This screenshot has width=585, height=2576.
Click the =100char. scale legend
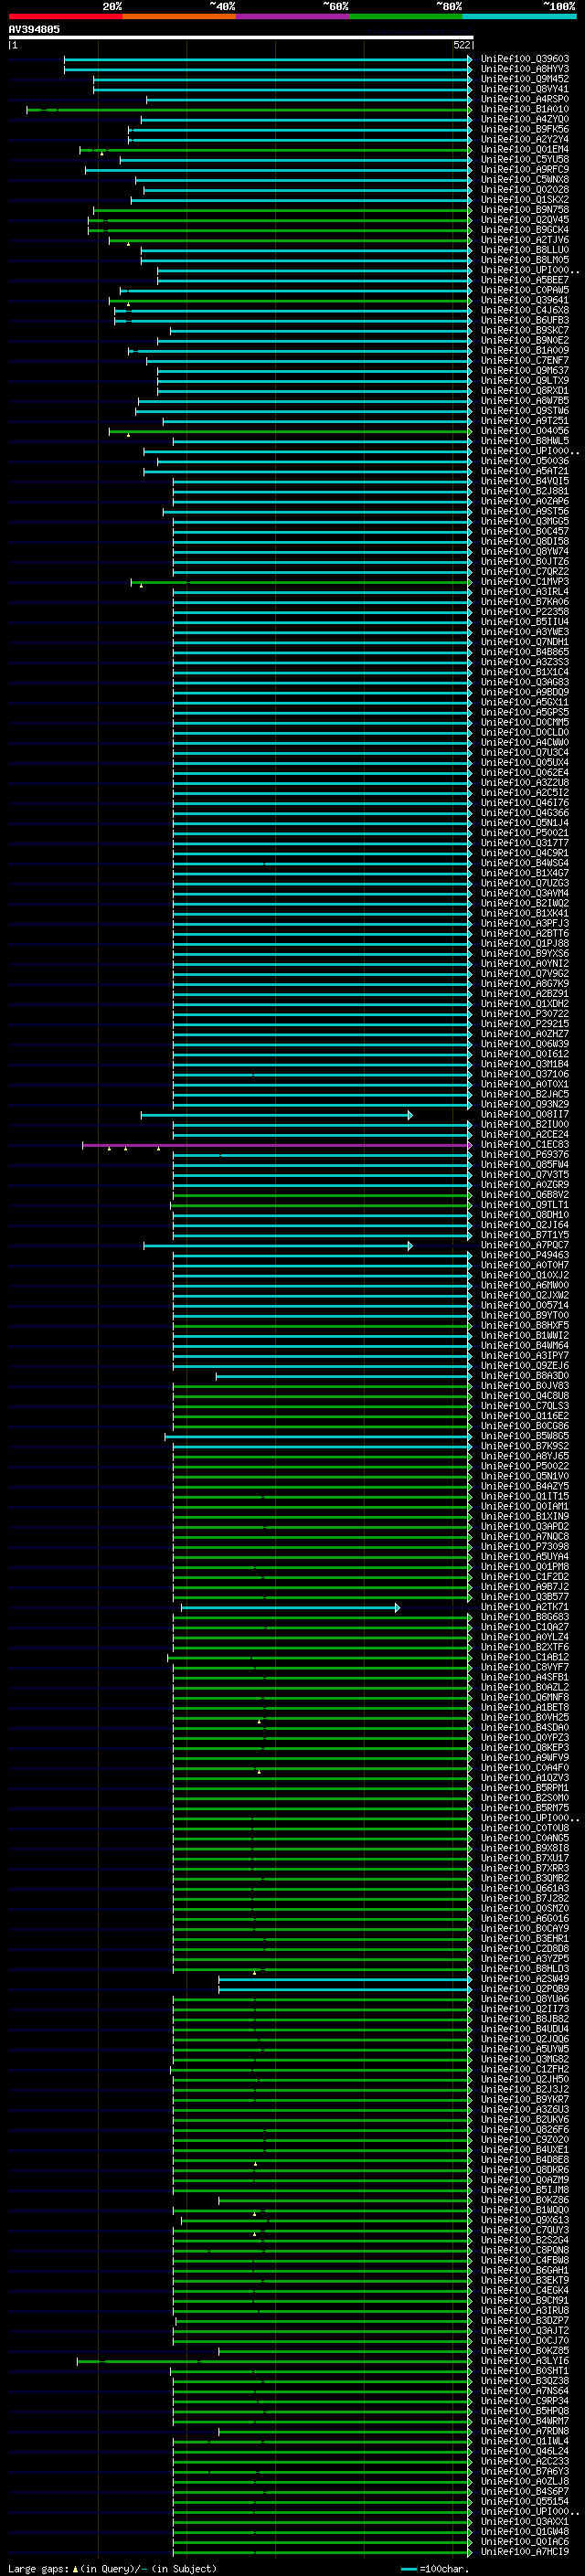(x=433, y=2568)
